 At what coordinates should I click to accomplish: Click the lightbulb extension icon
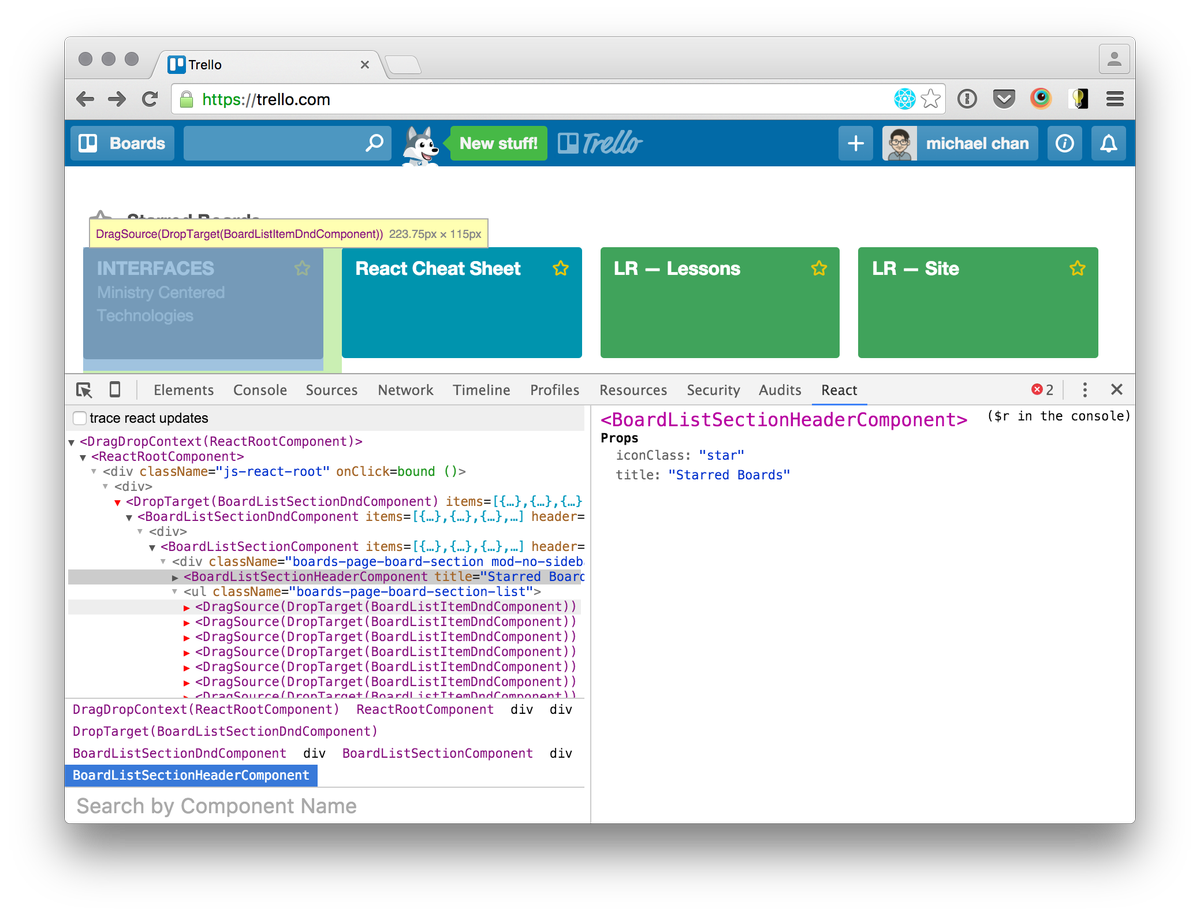point(1078,99)
